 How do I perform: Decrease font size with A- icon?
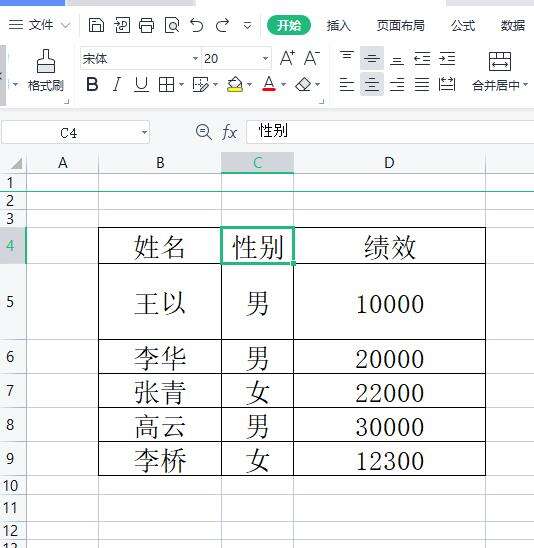click(x=312, y=58)
